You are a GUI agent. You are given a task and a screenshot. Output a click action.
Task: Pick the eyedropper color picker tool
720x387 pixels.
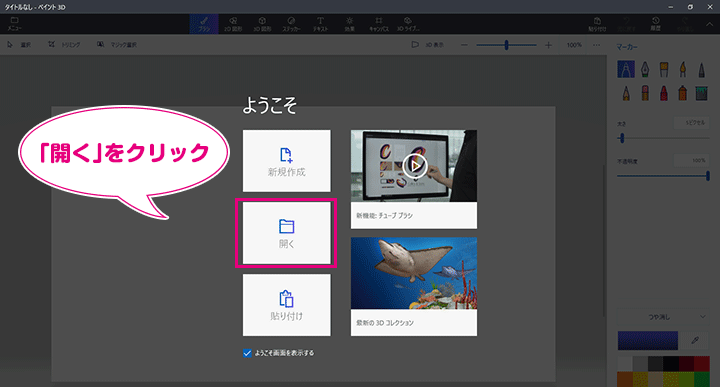tap(695, 341)
